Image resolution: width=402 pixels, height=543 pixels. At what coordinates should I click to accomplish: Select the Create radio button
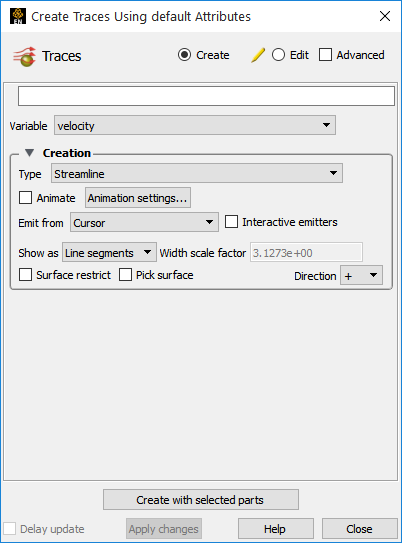(x=184, y=55)
